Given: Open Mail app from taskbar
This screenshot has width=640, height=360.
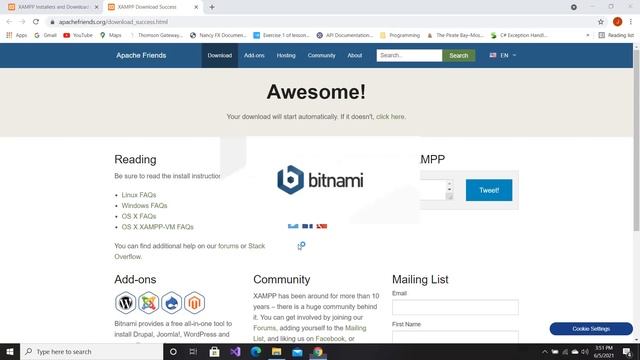Looking at the screenshot, I should point(297,351).
